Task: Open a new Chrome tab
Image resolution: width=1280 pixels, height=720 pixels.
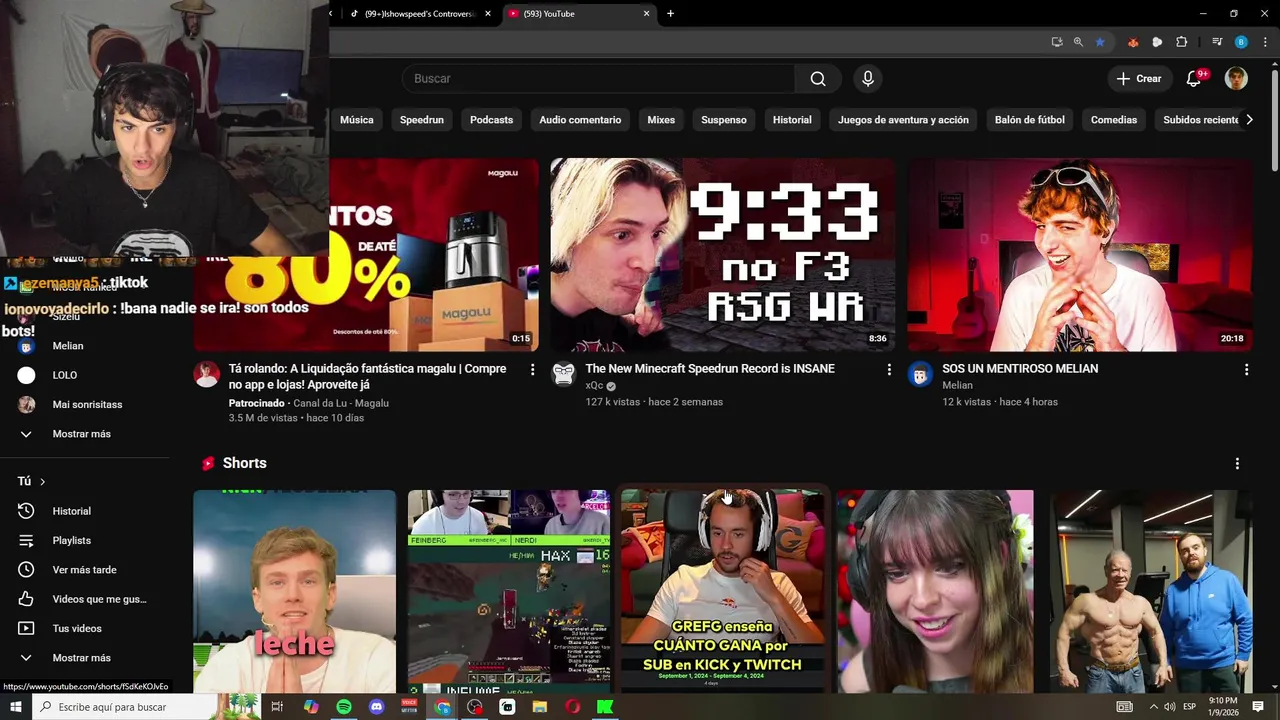Action: 670,14
